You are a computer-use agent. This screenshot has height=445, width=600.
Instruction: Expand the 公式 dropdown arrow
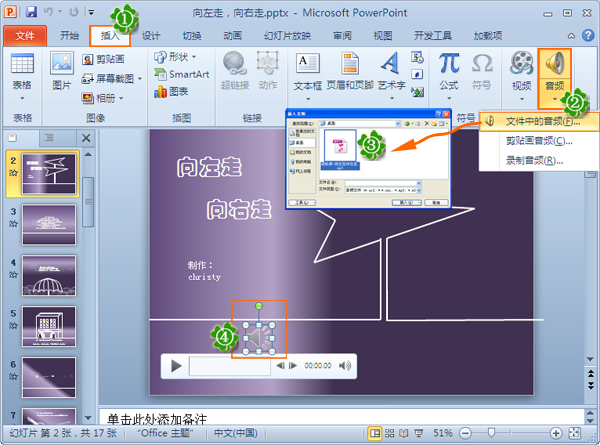[449, 98]
